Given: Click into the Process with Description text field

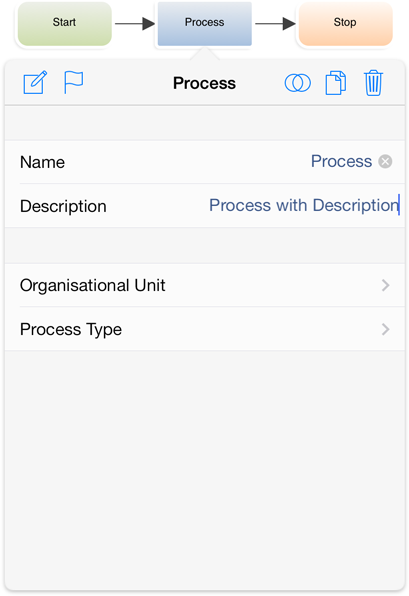Looking at the screenshot, I should click(x=304, y=206).
